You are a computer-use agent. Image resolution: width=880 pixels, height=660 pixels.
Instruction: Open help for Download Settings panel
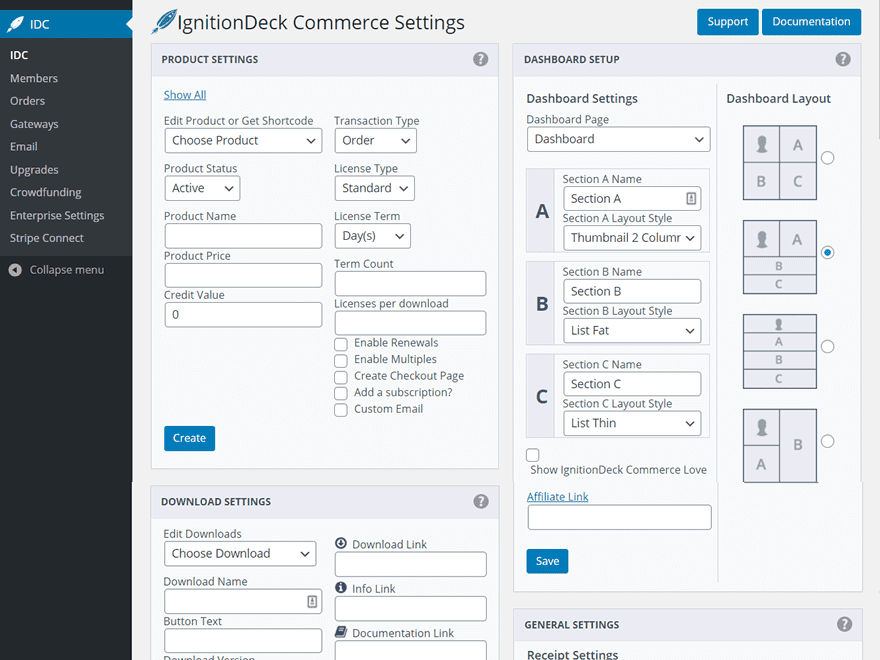pyautogui.click(x=480, y=501)
